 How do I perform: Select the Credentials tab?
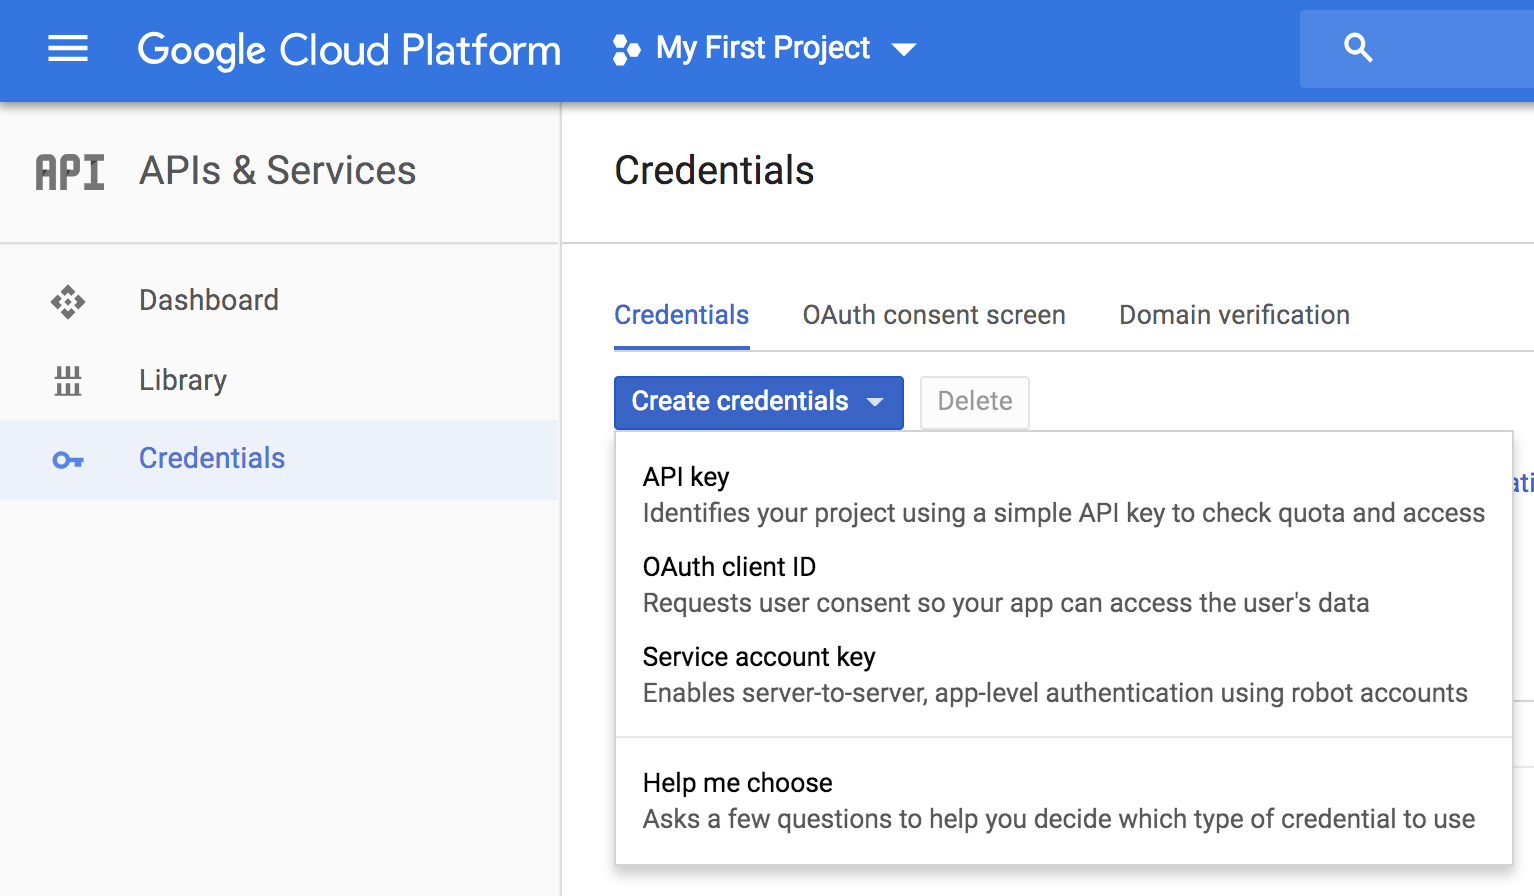(681, 315)
